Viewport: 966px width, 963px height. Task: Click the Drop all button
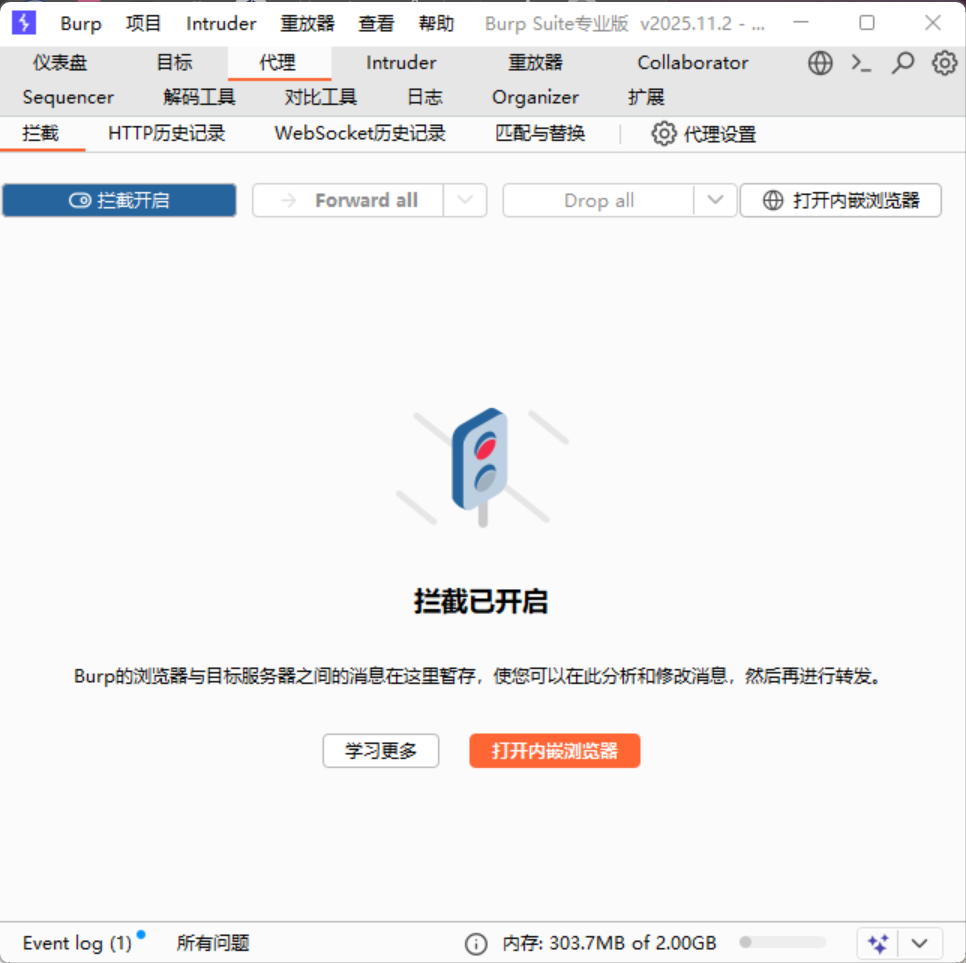(598, 200)
